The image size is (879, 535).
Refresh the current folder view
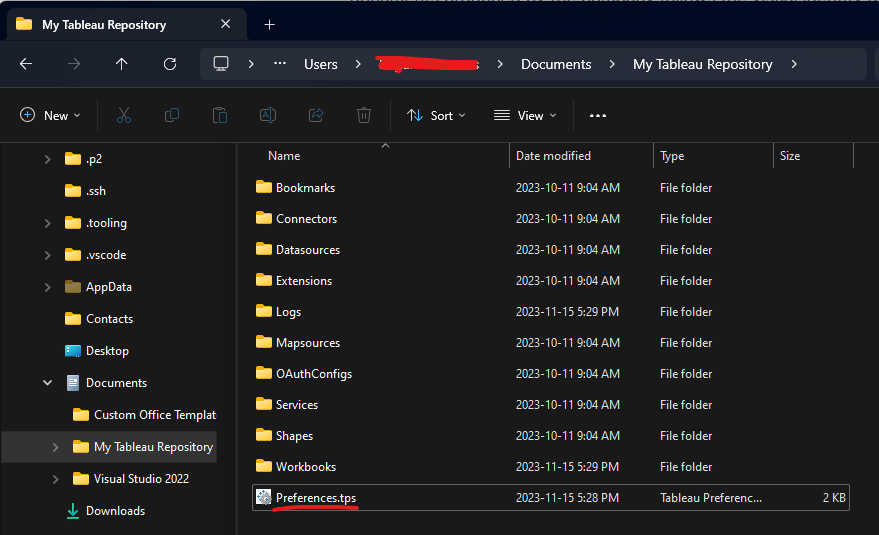point(170,64)
